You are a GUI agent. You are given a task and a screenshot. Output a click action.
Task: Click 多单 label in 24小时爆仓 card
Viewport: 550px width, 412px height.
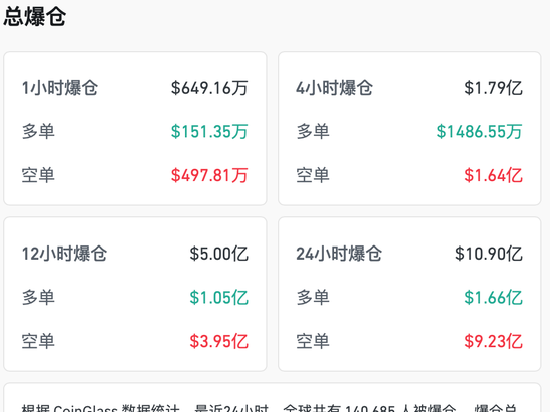click(313, 297)
